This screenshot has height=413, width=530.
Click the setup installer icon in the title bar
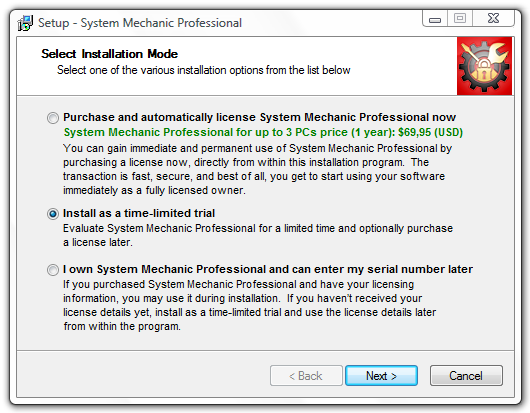point(25,23)
